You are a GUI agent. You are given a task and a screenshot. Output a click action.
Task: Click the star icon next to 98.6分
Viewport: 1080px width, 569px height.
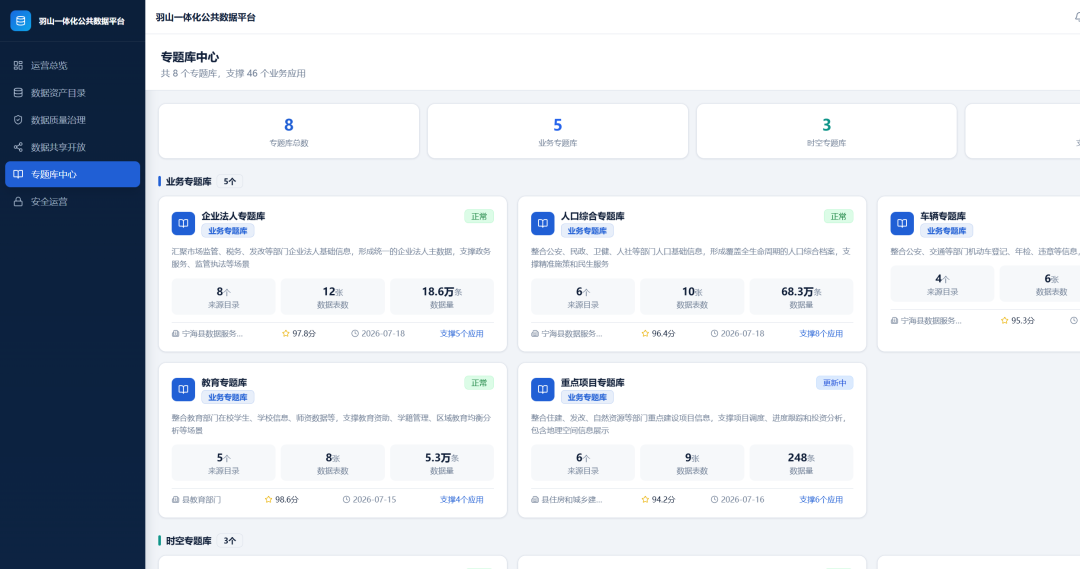pyautogui.click(x=269, y=499)
